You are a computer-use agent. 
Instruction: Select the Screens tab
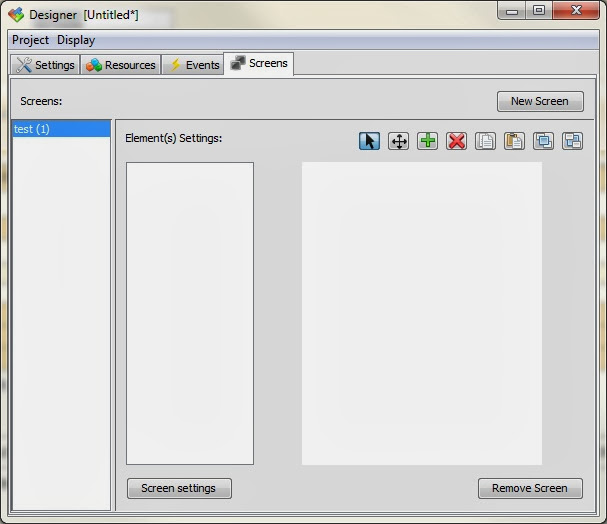point(259,63)
